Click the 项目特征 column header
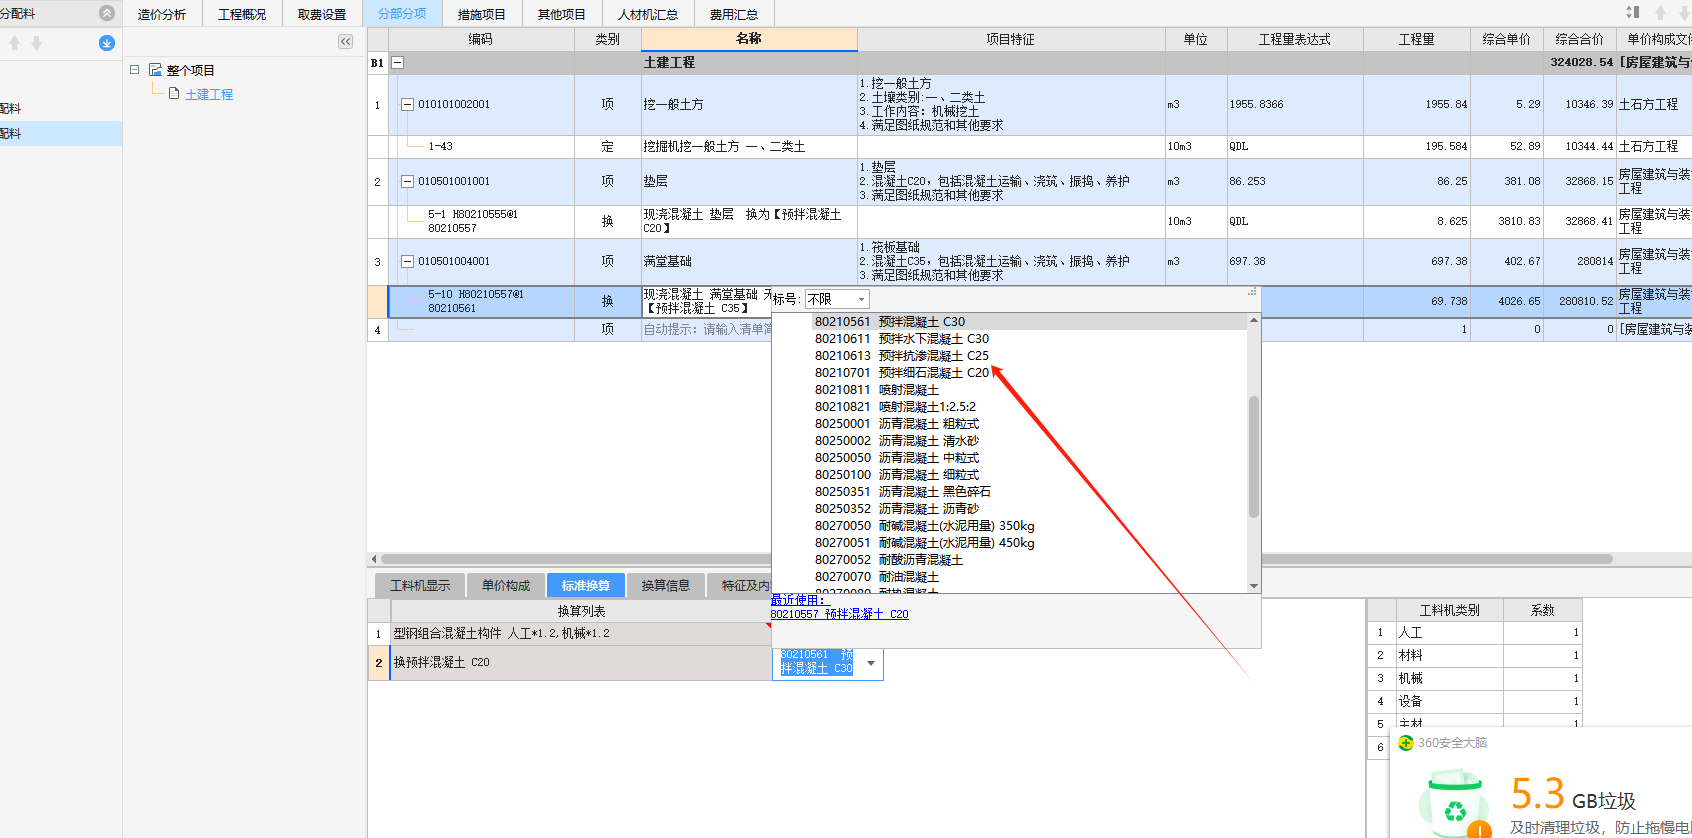1692x838 pixels. (1011, 39)
